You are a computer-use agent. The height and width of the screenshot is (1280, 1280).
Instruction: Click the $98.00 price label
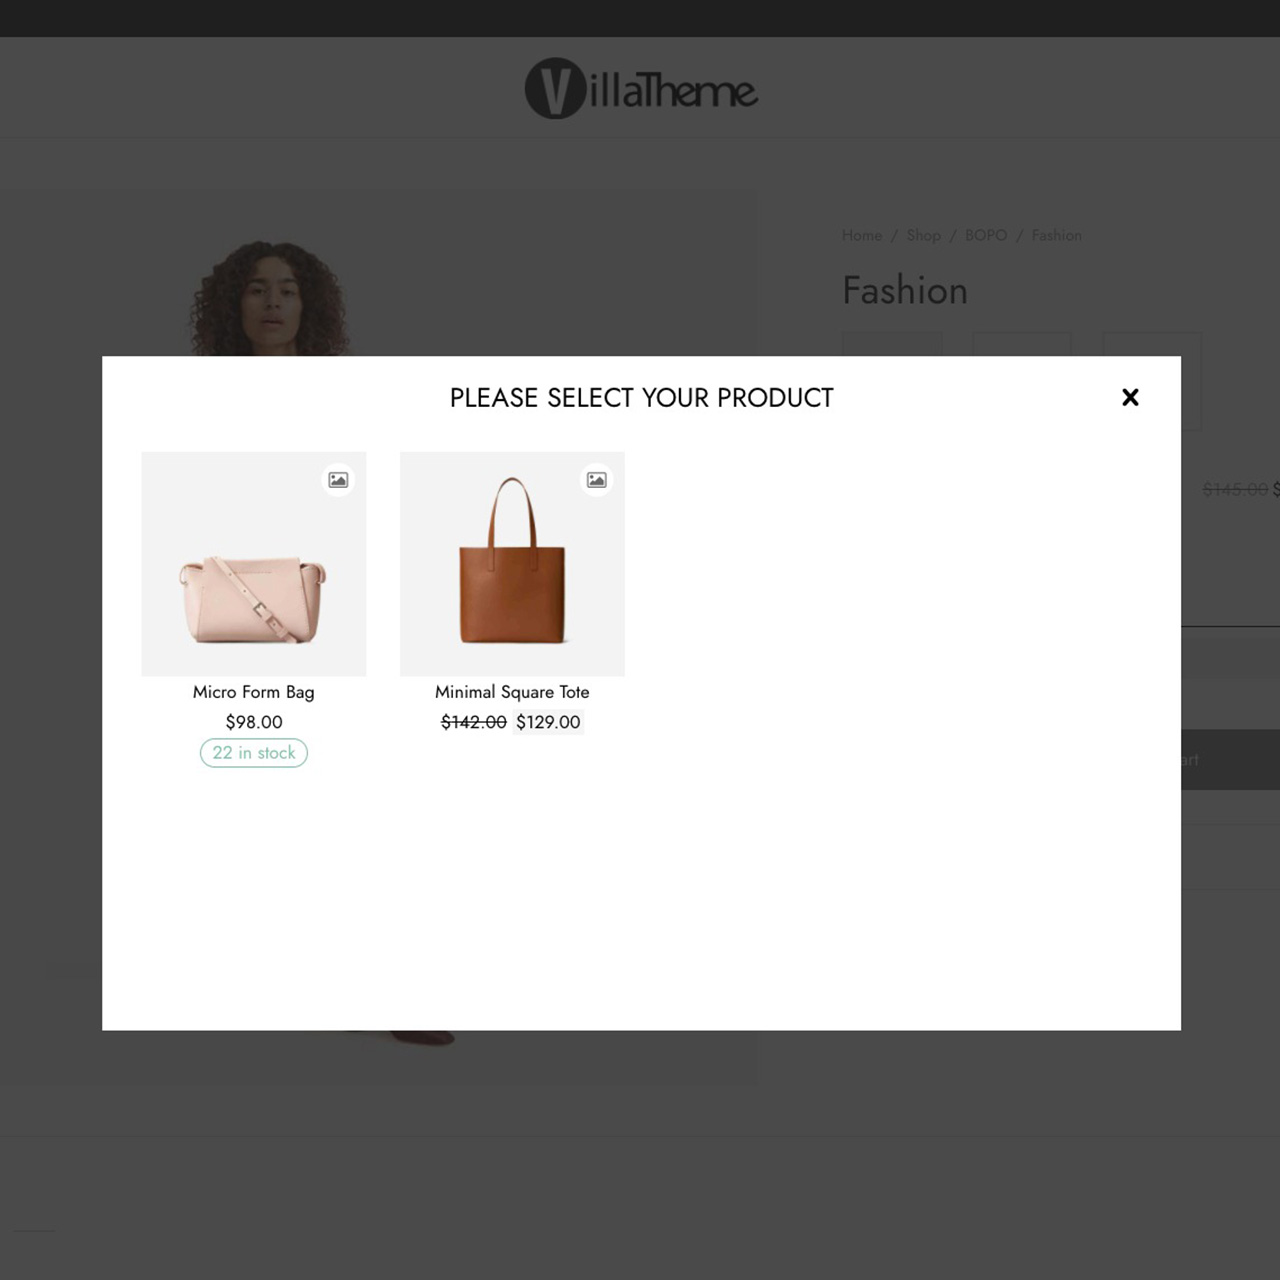point(254,722)
